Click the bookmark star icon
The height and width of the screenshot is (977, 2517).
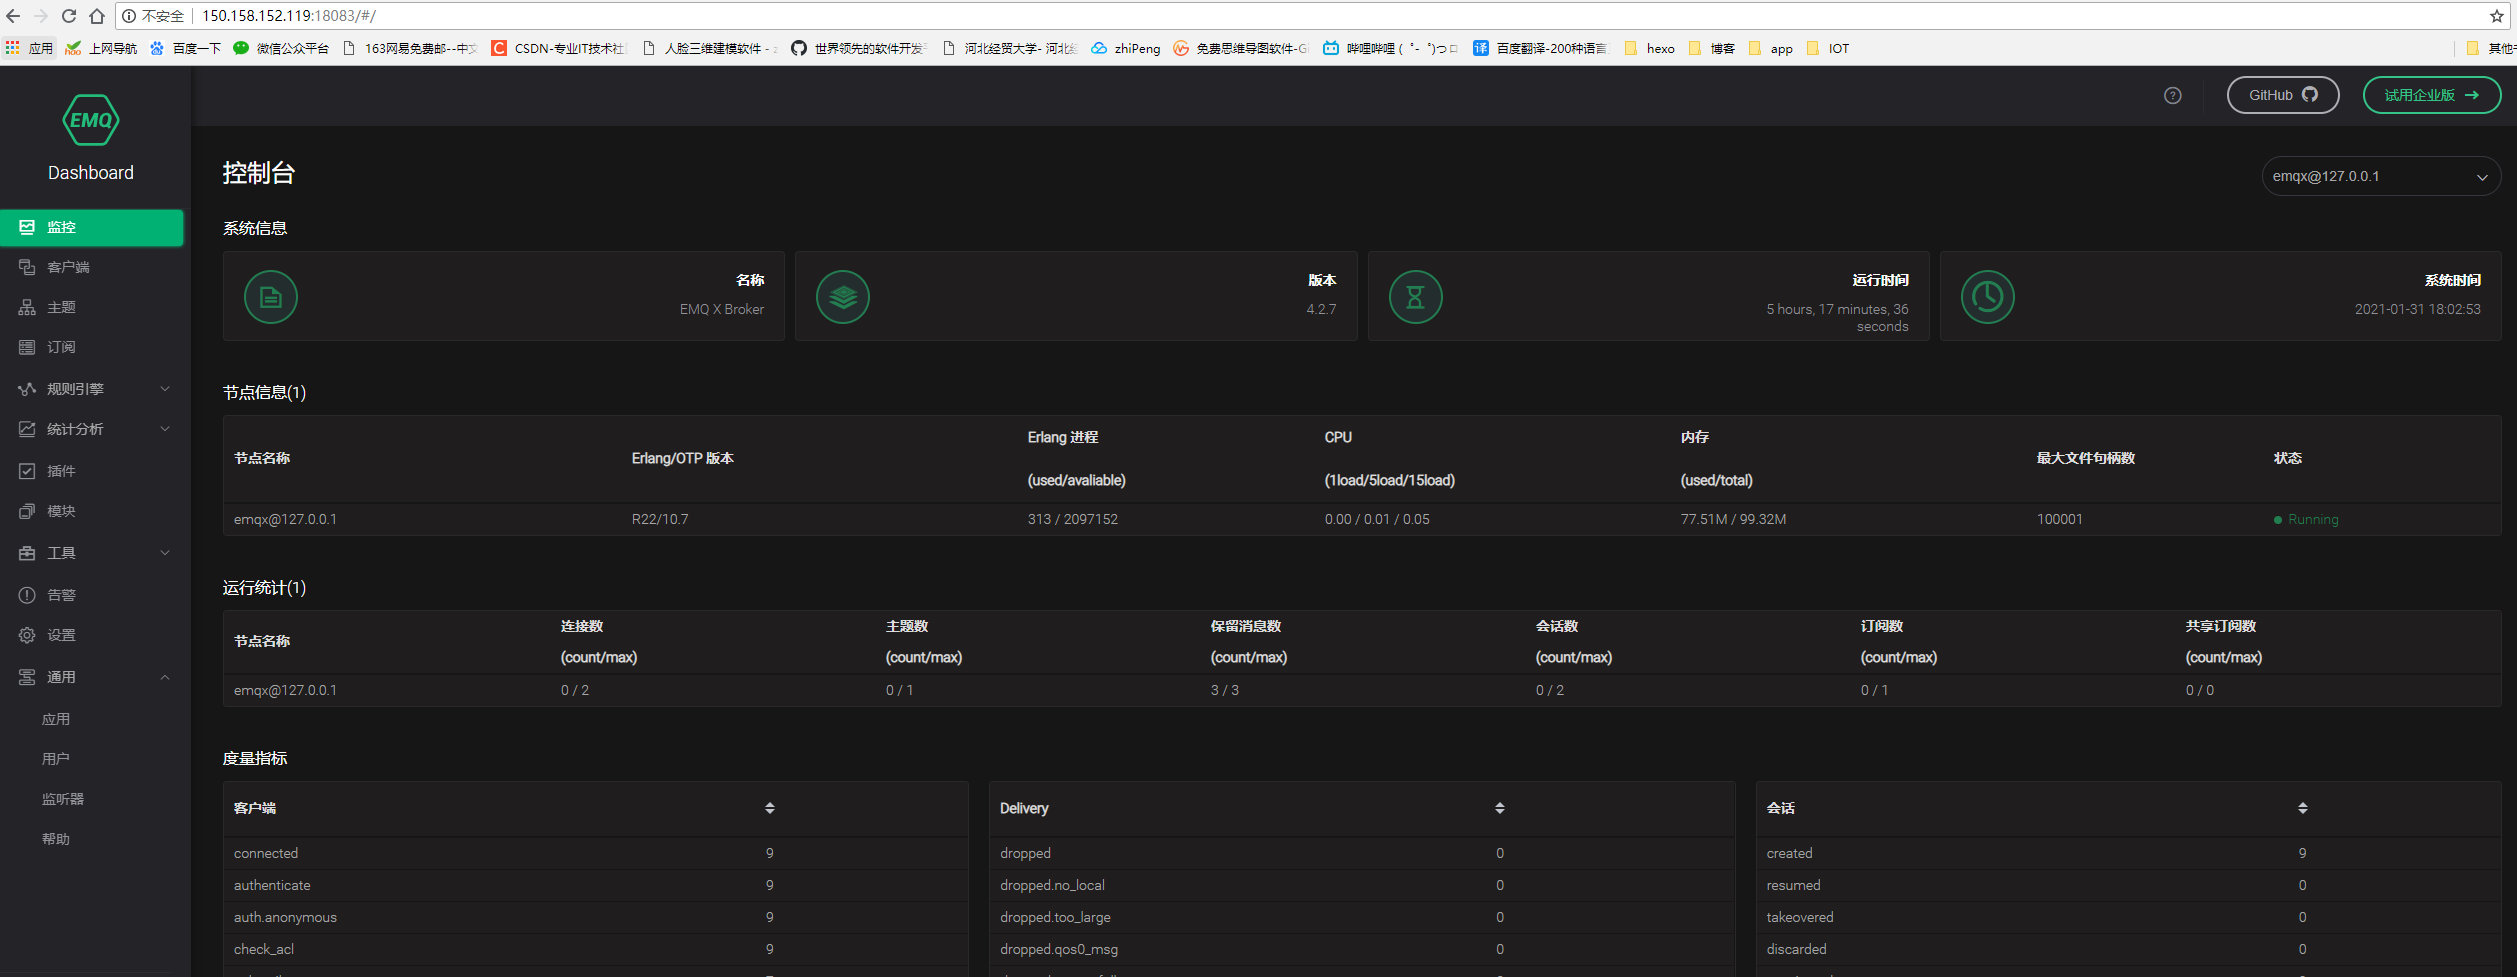(2496, 16)
